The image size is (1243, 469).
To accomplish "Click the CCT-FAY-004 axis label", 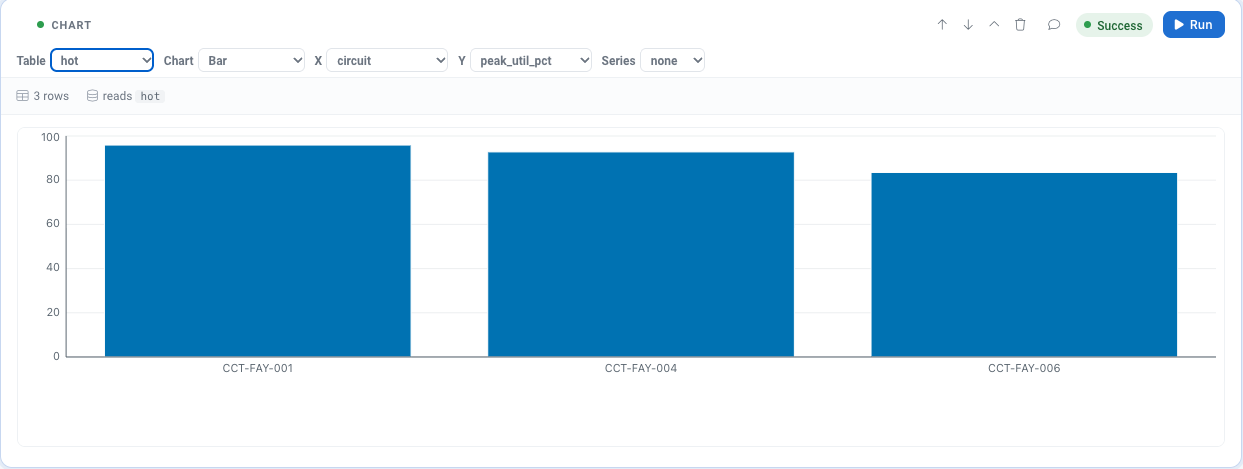I will (x=641, y=368).
